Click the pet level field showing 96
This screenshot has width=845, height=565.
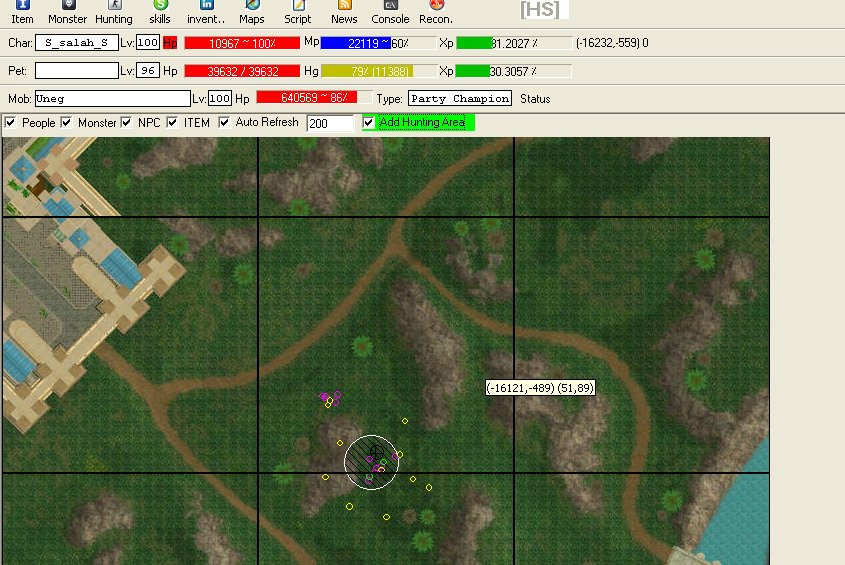pos(148,71)
